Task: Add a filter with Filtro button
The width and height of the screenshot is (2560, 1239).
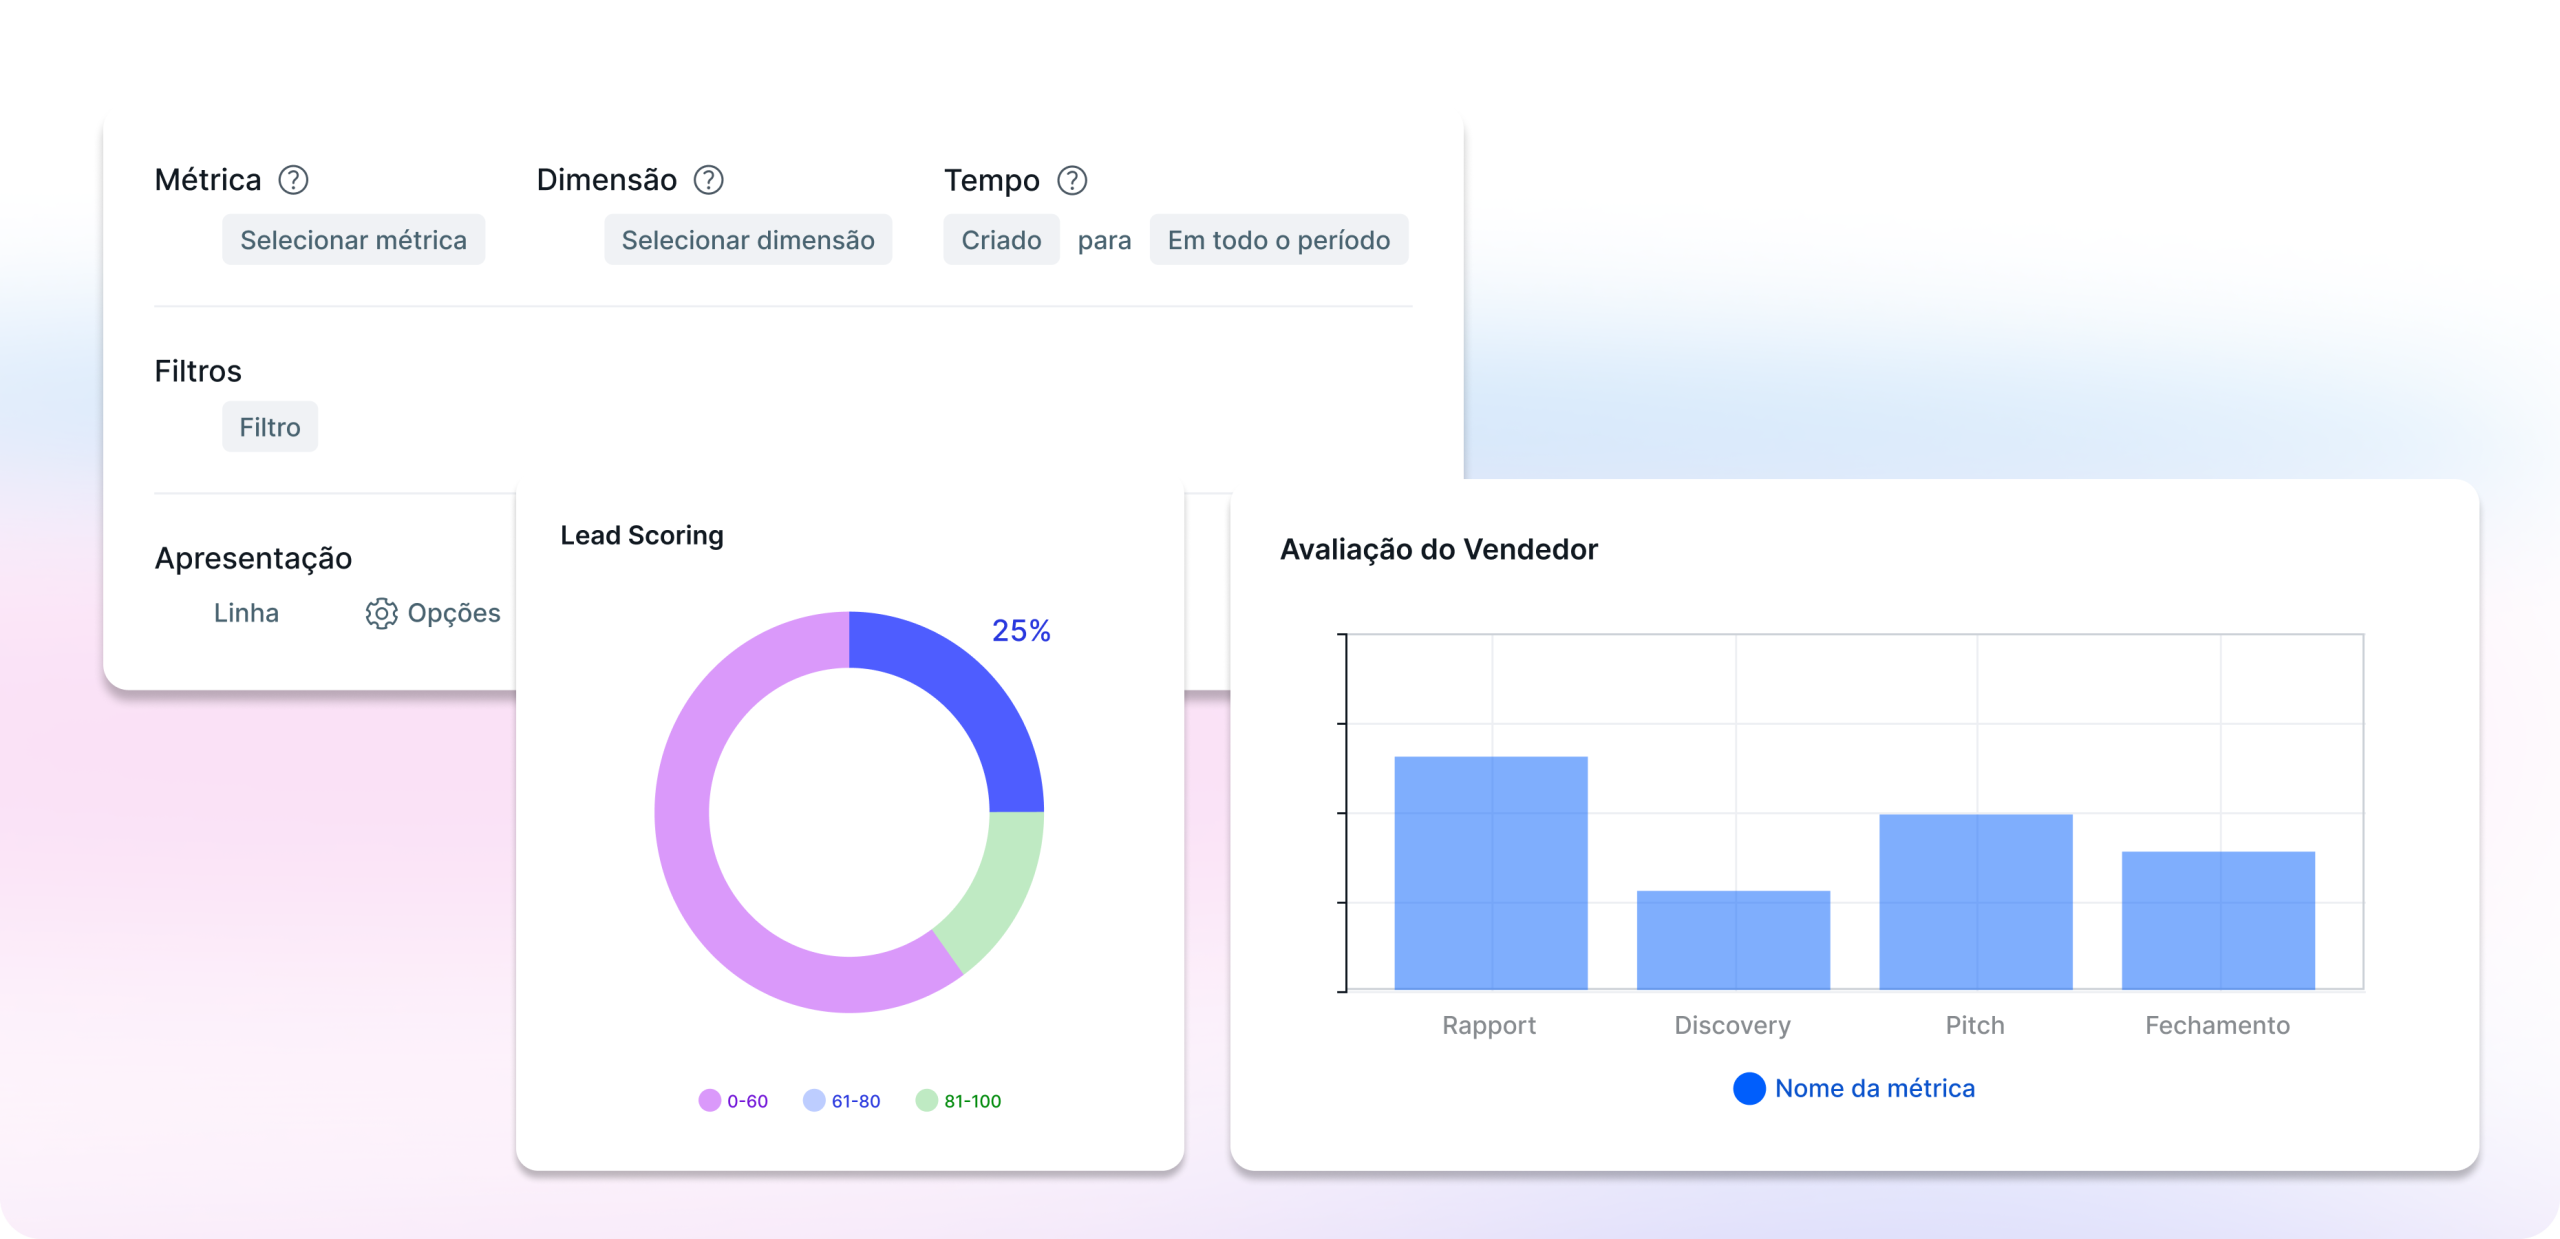Action: point(270,427)
